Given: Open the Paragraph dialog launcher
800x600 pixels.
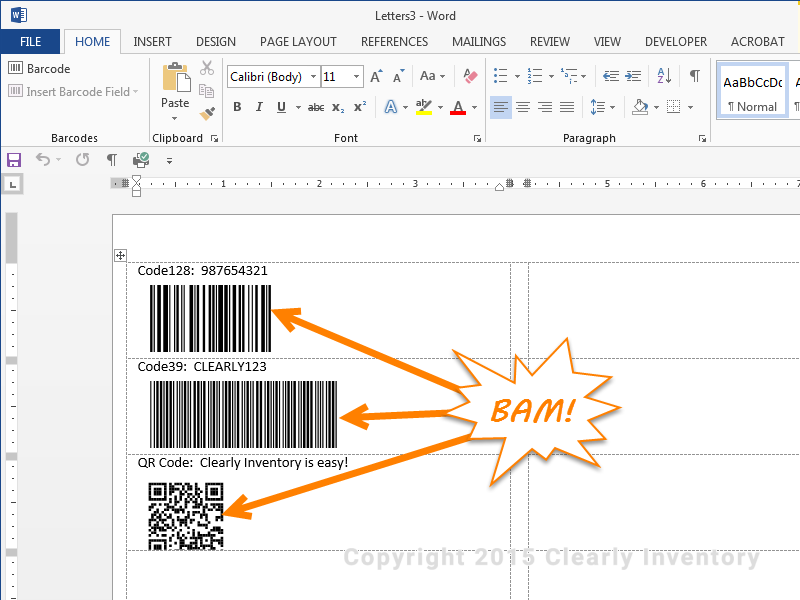Looking at the screenshot, I should coord(703,138).
